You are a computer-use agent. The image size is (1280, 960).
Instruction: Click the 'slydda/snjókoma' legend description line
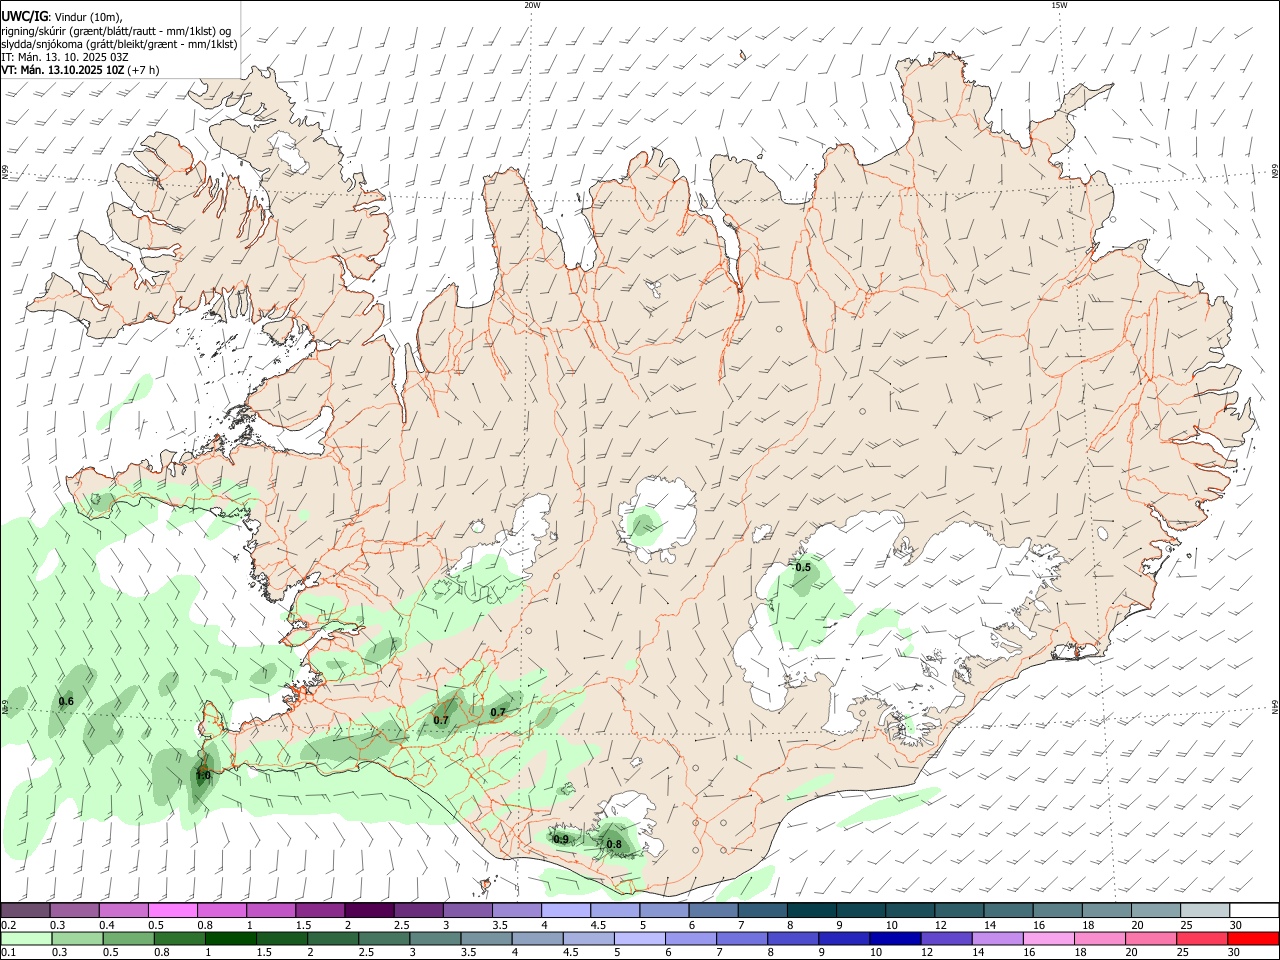pos(119,44)
